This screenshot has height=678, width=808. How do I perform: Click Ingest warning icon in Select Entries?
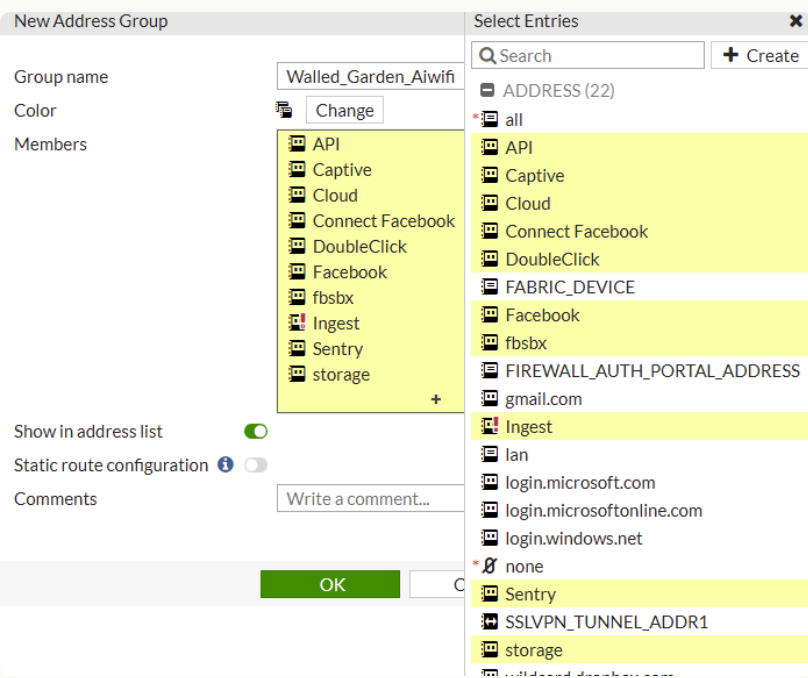490,426
